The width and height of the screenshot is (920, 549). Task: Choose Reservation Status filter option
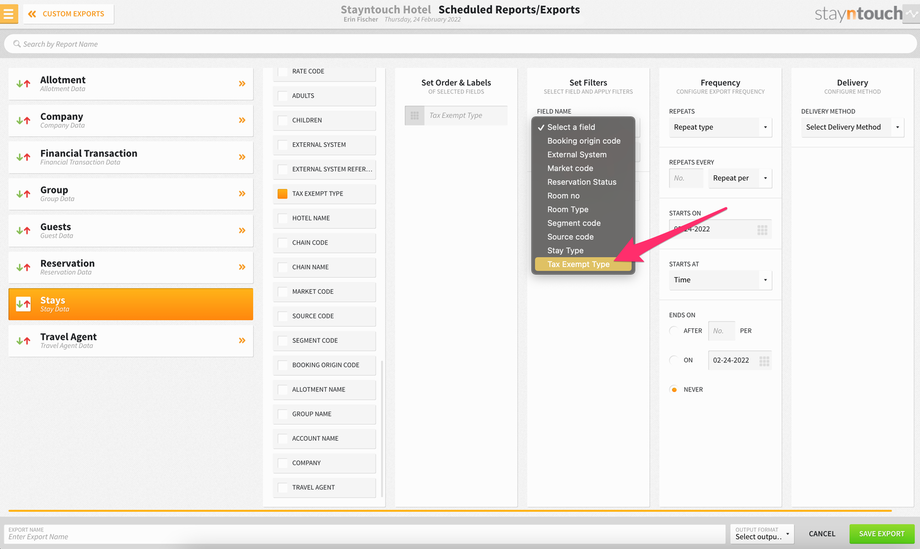click(x=583, y=182)
